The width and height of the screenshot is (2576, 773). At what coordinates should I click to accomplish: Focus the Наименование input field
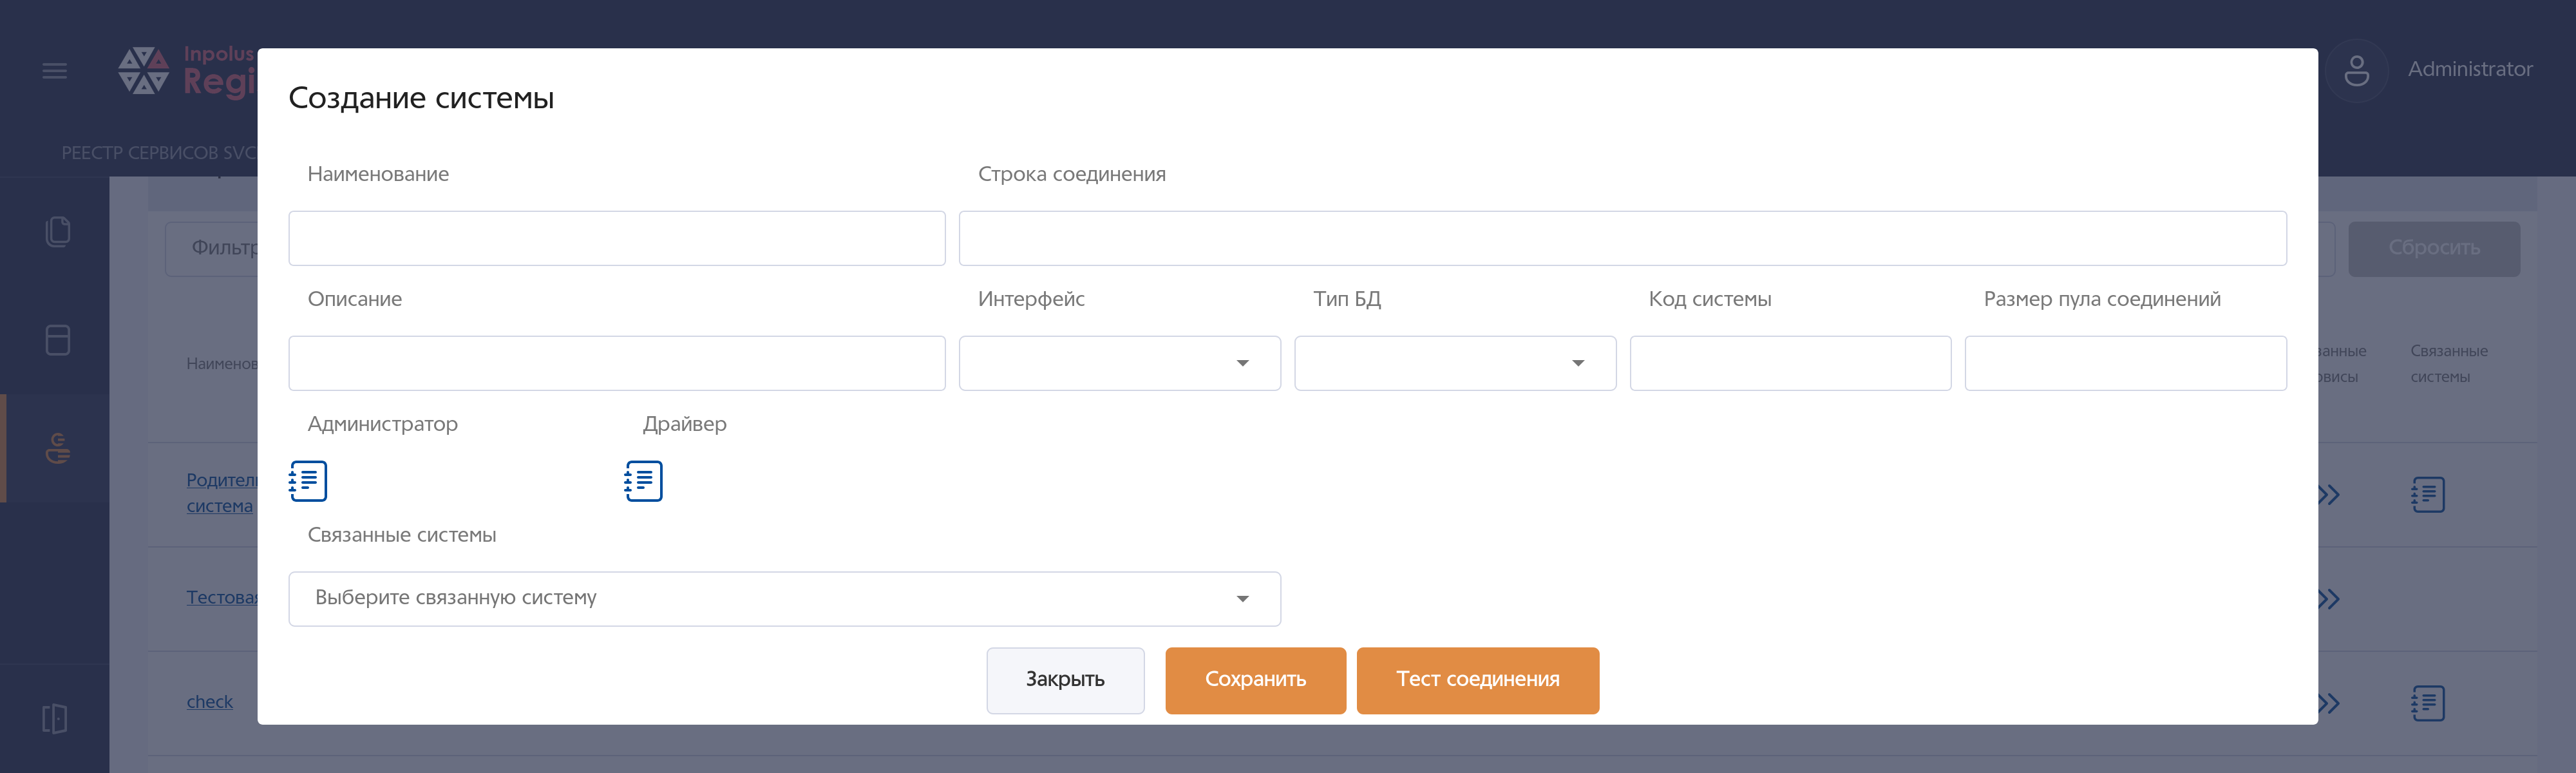pyautogui.click(x=616, y=238)
